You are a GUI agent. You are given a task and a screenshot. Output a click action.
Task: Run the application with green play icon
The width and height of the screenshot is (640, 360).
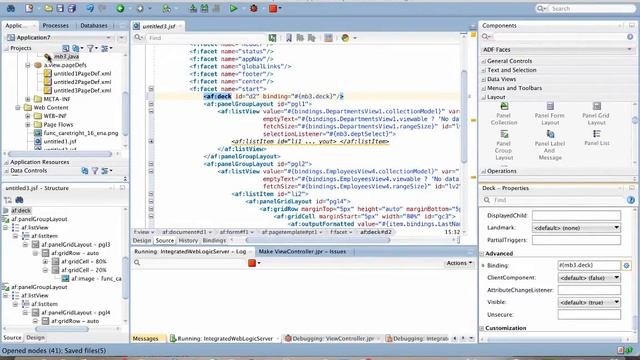coord(233,8)
